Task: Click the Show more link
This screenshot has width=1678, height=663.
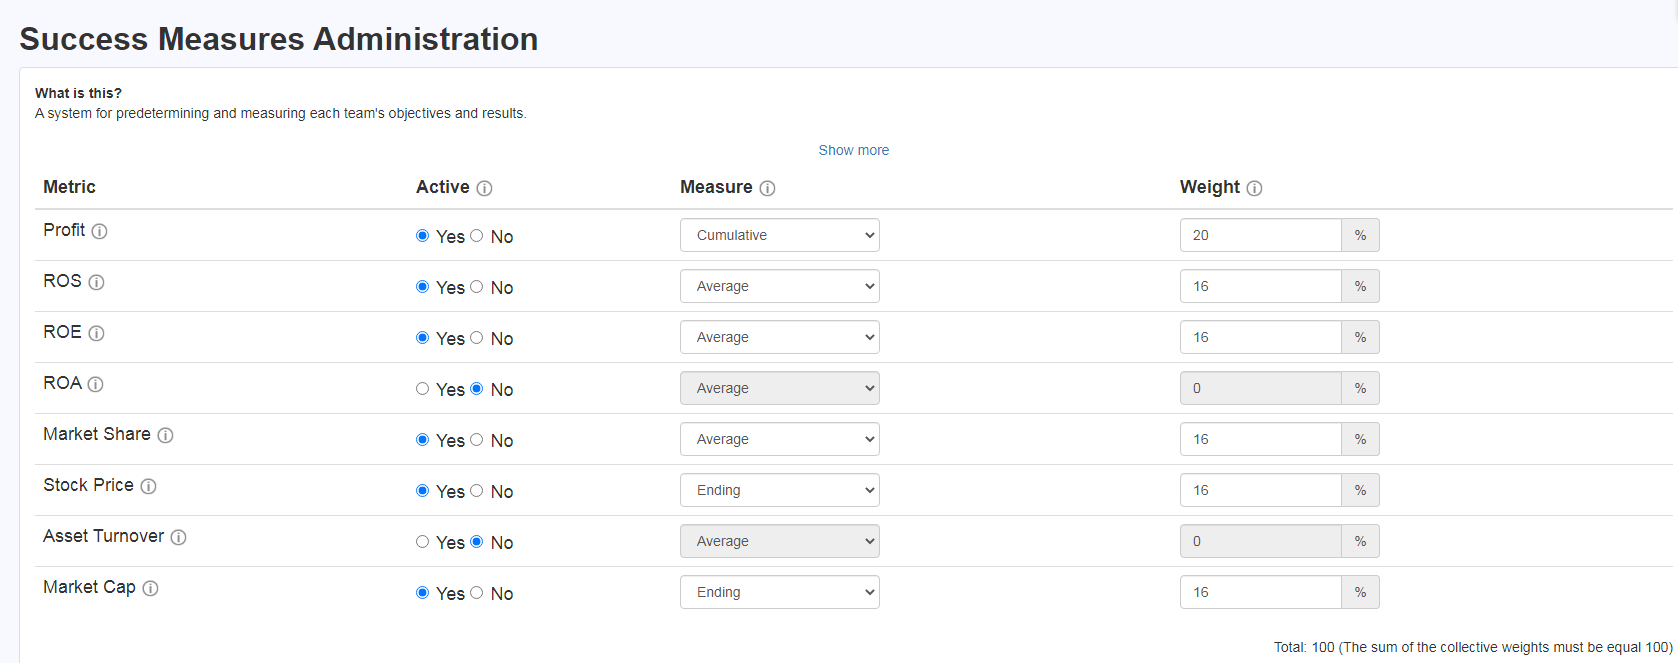Action: 853,150
